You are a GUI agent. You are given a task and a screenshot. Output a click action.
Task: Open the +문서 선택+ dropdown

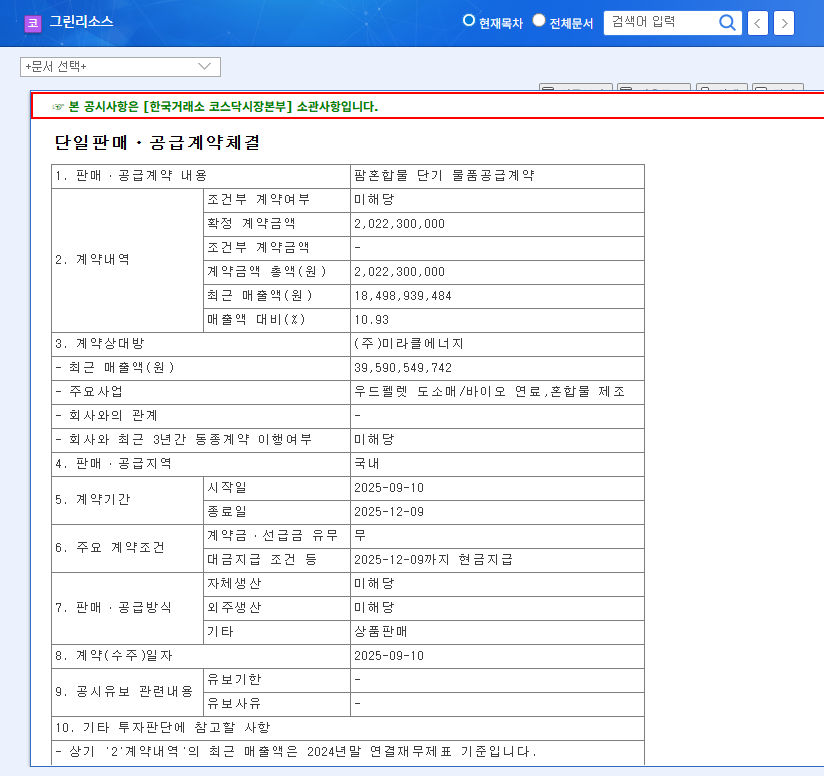click(x=120, y=67)
